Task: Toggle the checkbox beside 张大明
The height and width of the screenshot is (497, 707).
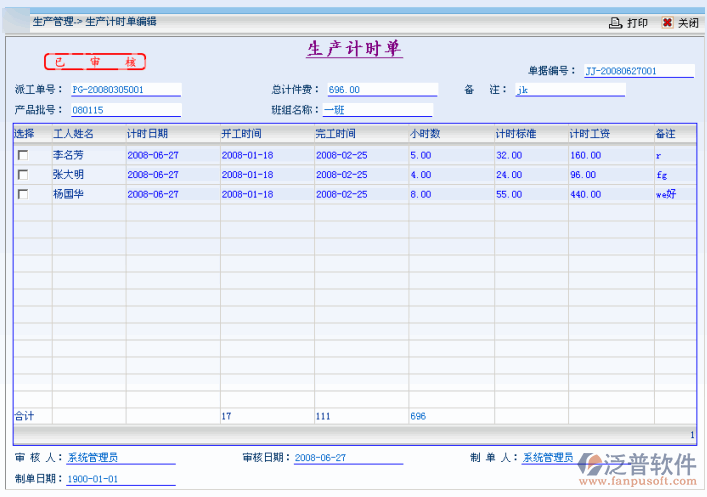Action: [x=22, y=174]
